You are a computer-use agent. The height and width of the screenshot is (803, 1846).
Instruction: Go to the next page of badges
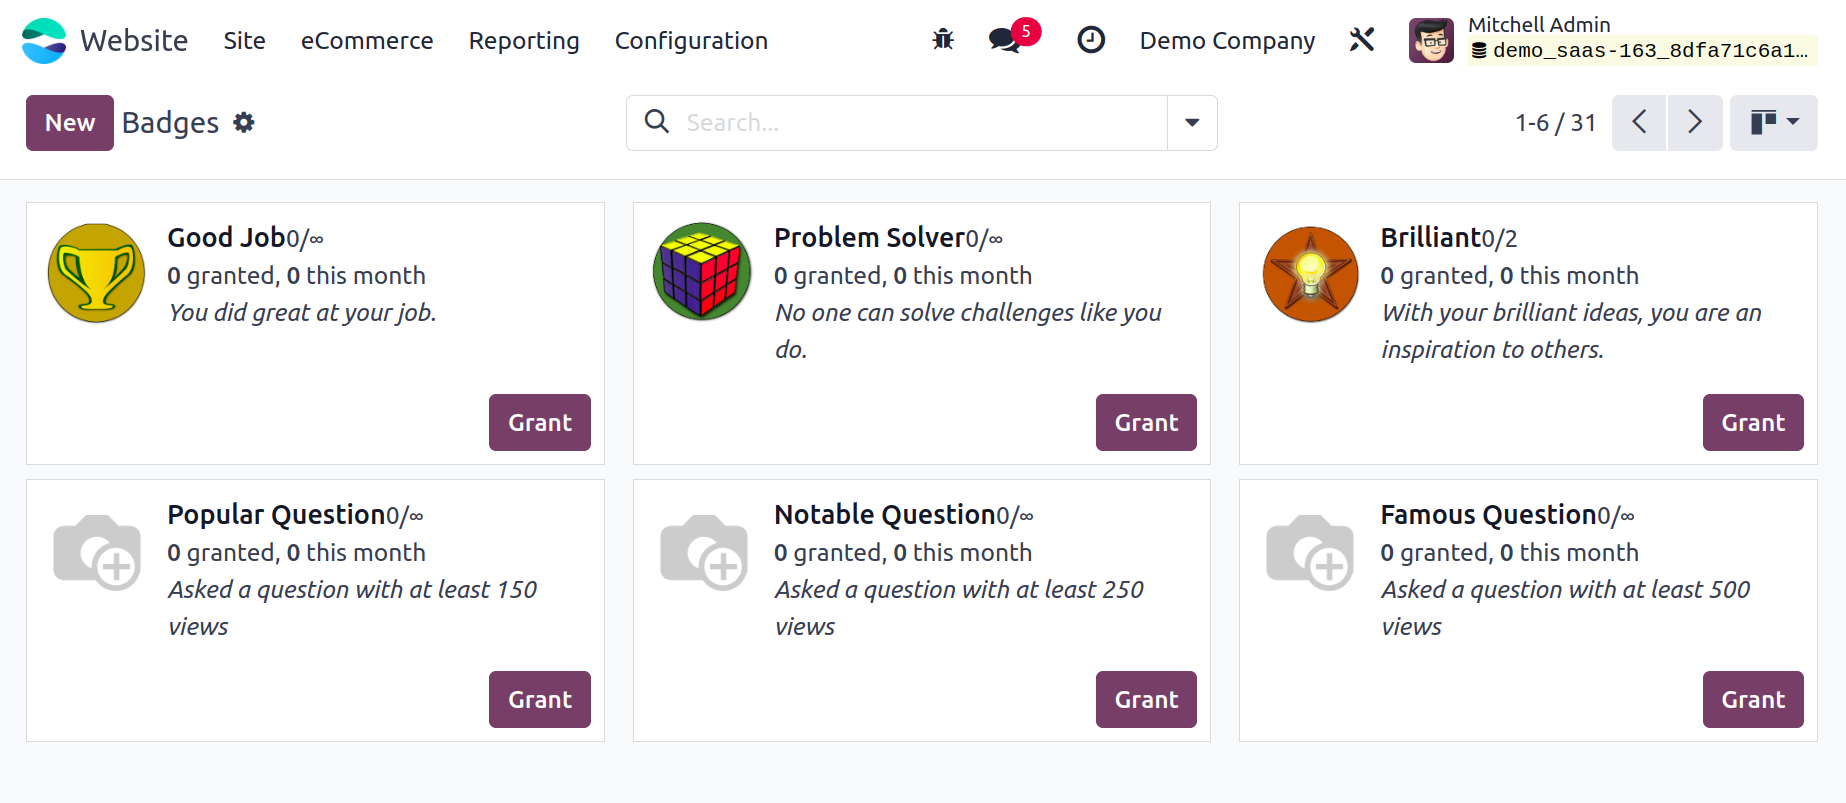(1695, 123)
